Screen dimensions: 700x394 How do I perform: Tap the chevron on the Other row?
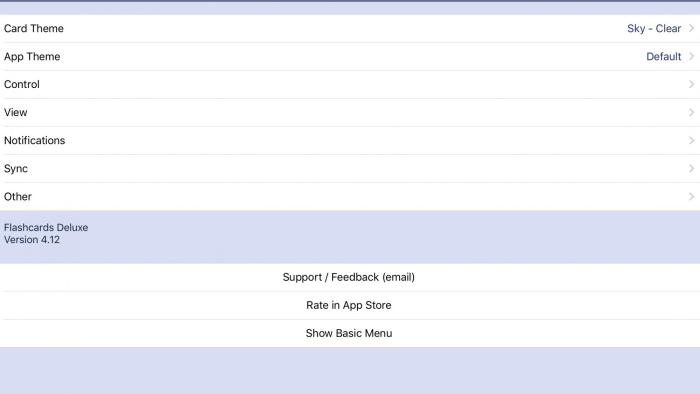pyautogui.click(x=691, y=197)
